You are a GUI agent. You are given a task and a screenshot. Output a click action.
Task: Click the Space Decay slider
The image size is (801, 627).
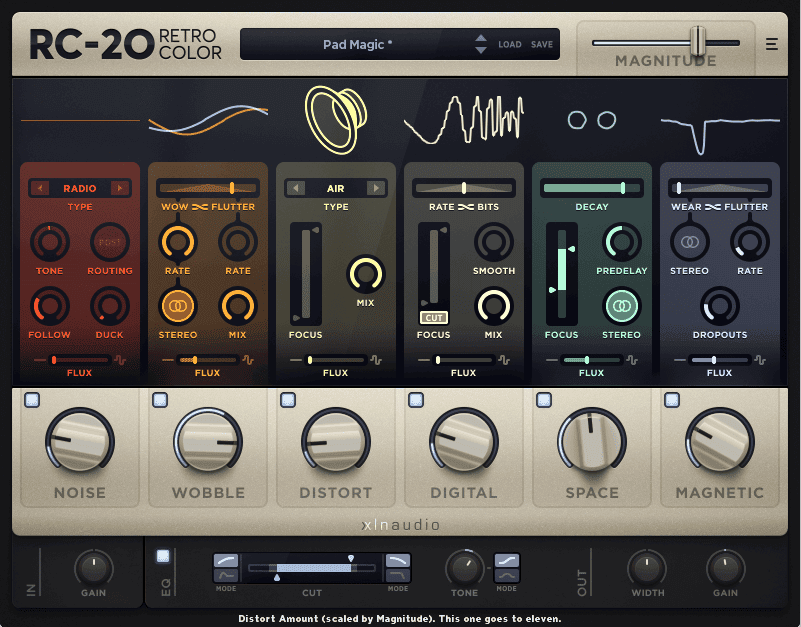(592, 188)
